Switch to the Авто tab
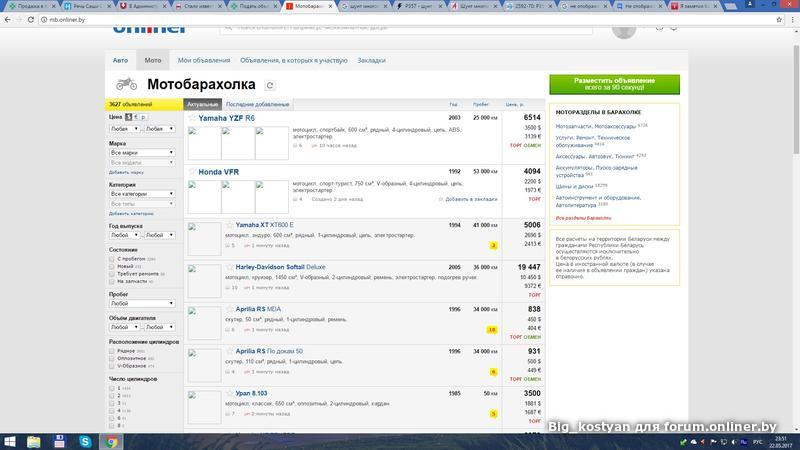The height and width of the screenshot is (450, 800). (x=120, y=60)
